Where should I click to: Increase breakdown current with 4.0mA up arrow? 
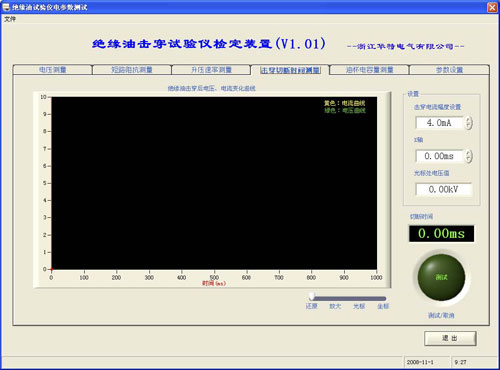coord(469,120)
